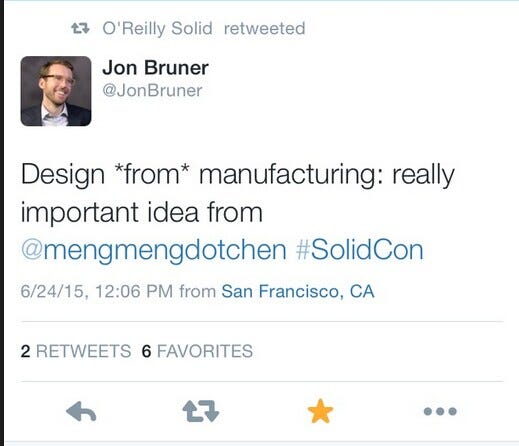Click the word 'retweeted' in header

[265, 28]
